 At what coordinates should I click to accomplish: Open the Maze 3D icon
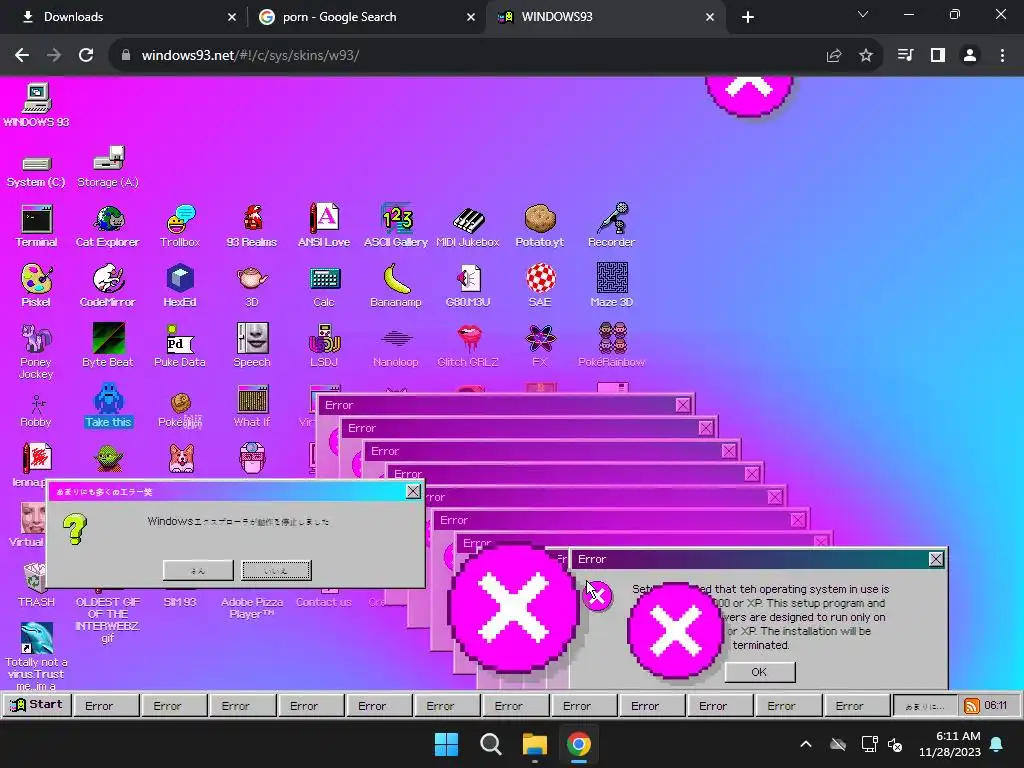612,286
